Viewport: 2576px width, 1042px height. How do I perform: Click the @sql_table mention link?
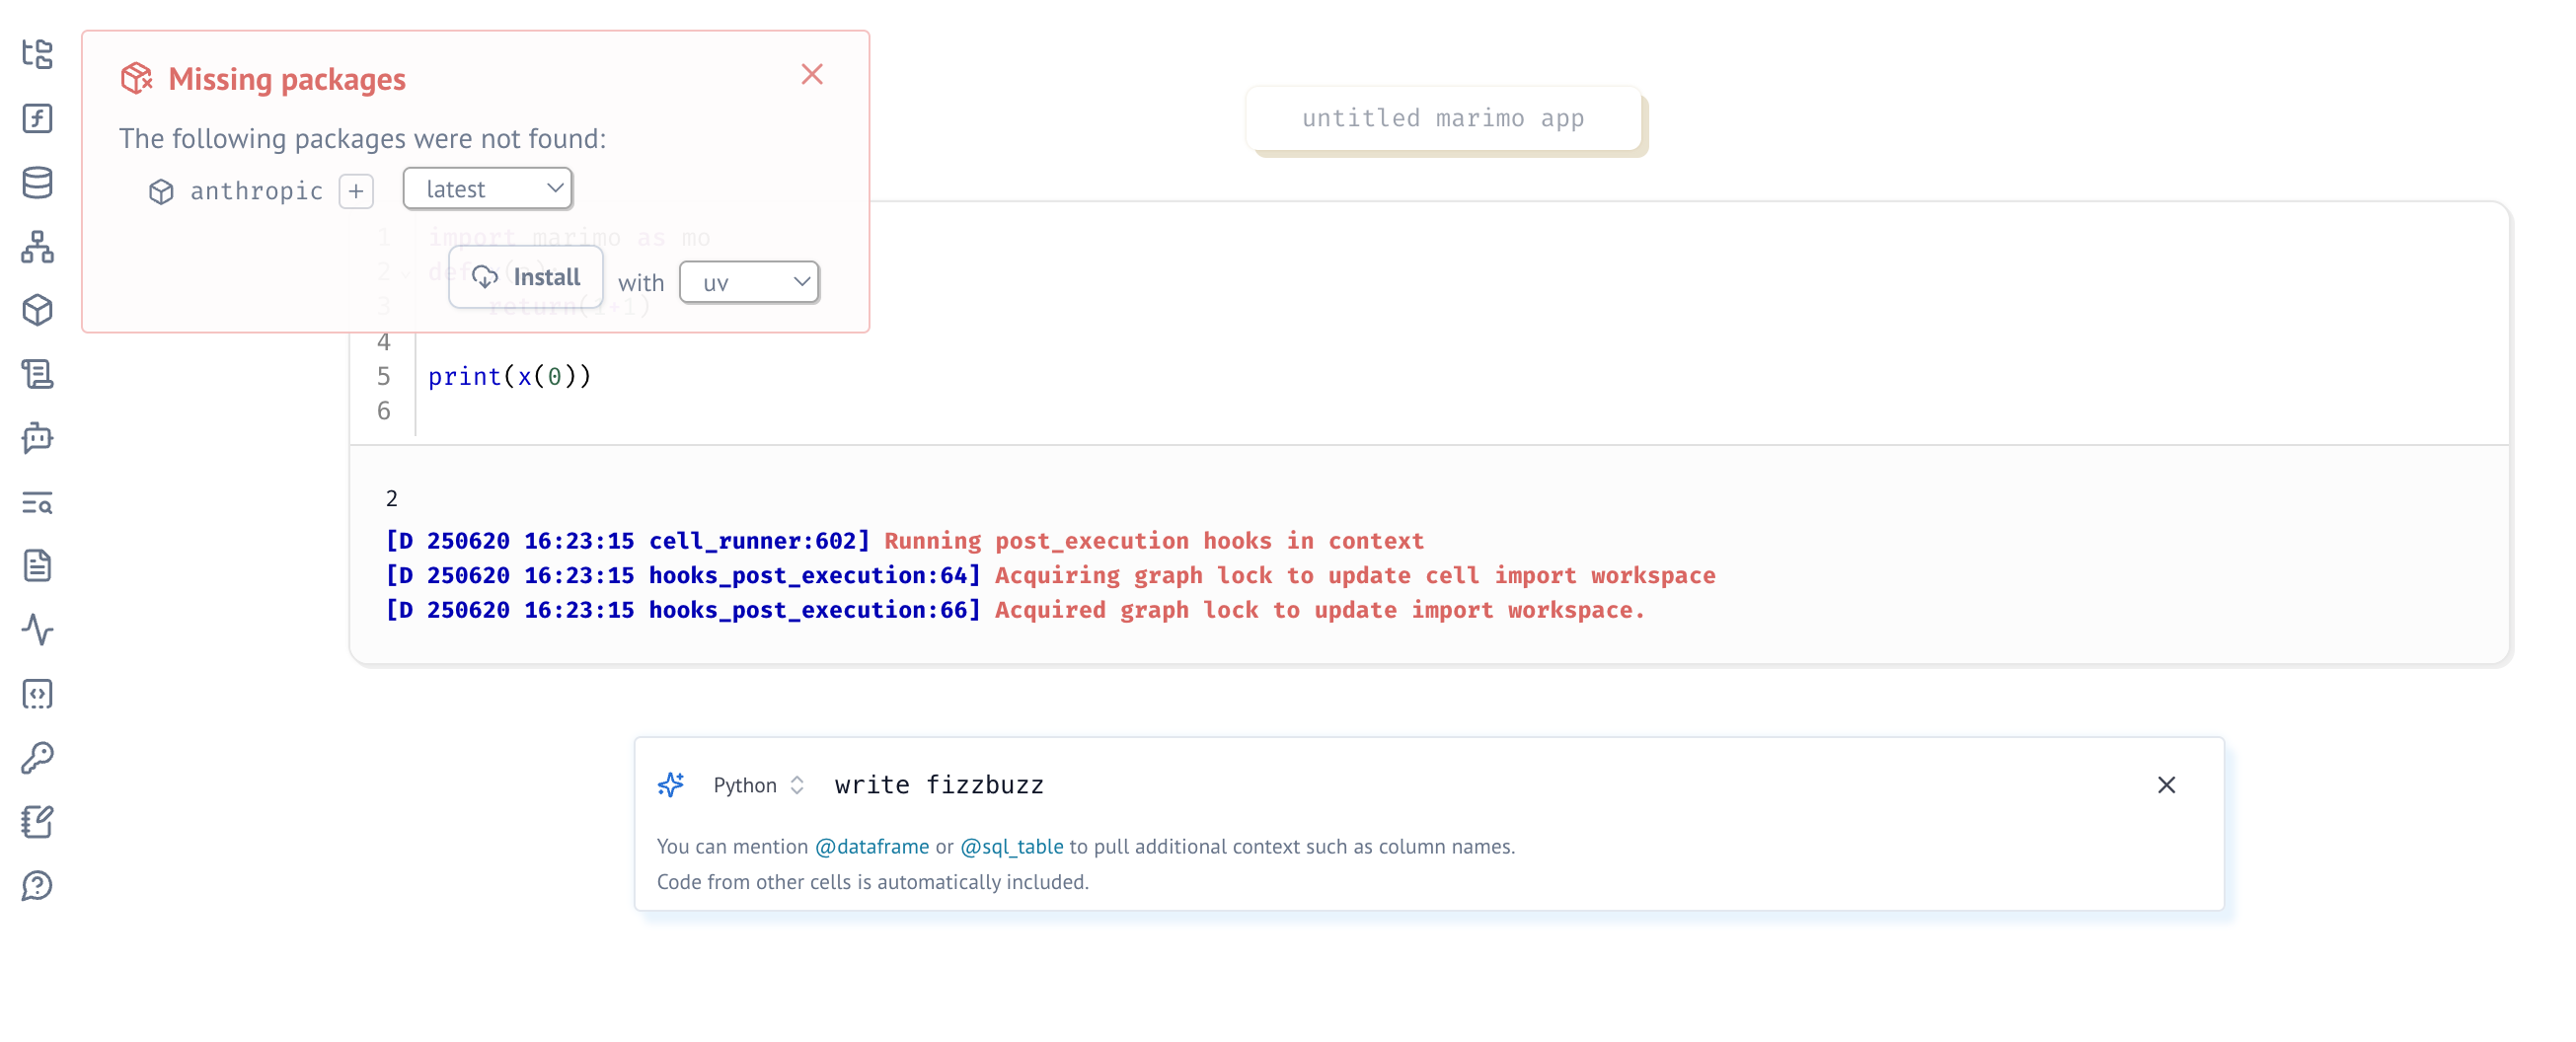1012,847
